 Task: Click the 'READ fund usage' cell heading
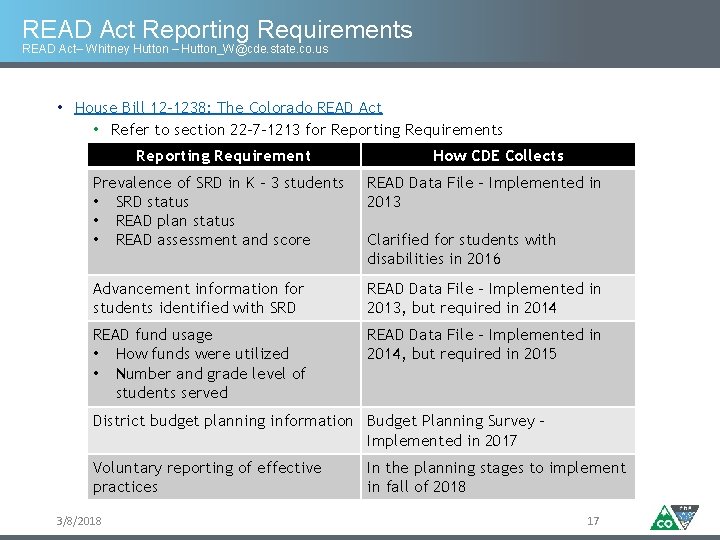152,335
